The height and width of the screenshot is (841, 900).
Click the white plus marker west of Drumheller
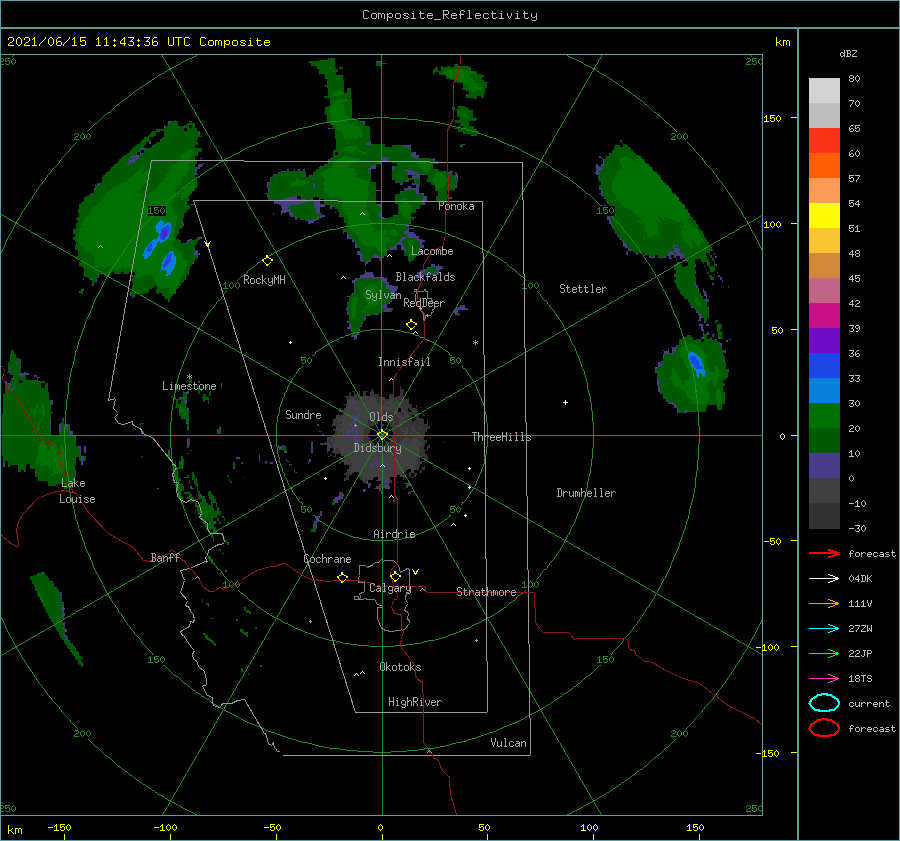click(565, 402)
